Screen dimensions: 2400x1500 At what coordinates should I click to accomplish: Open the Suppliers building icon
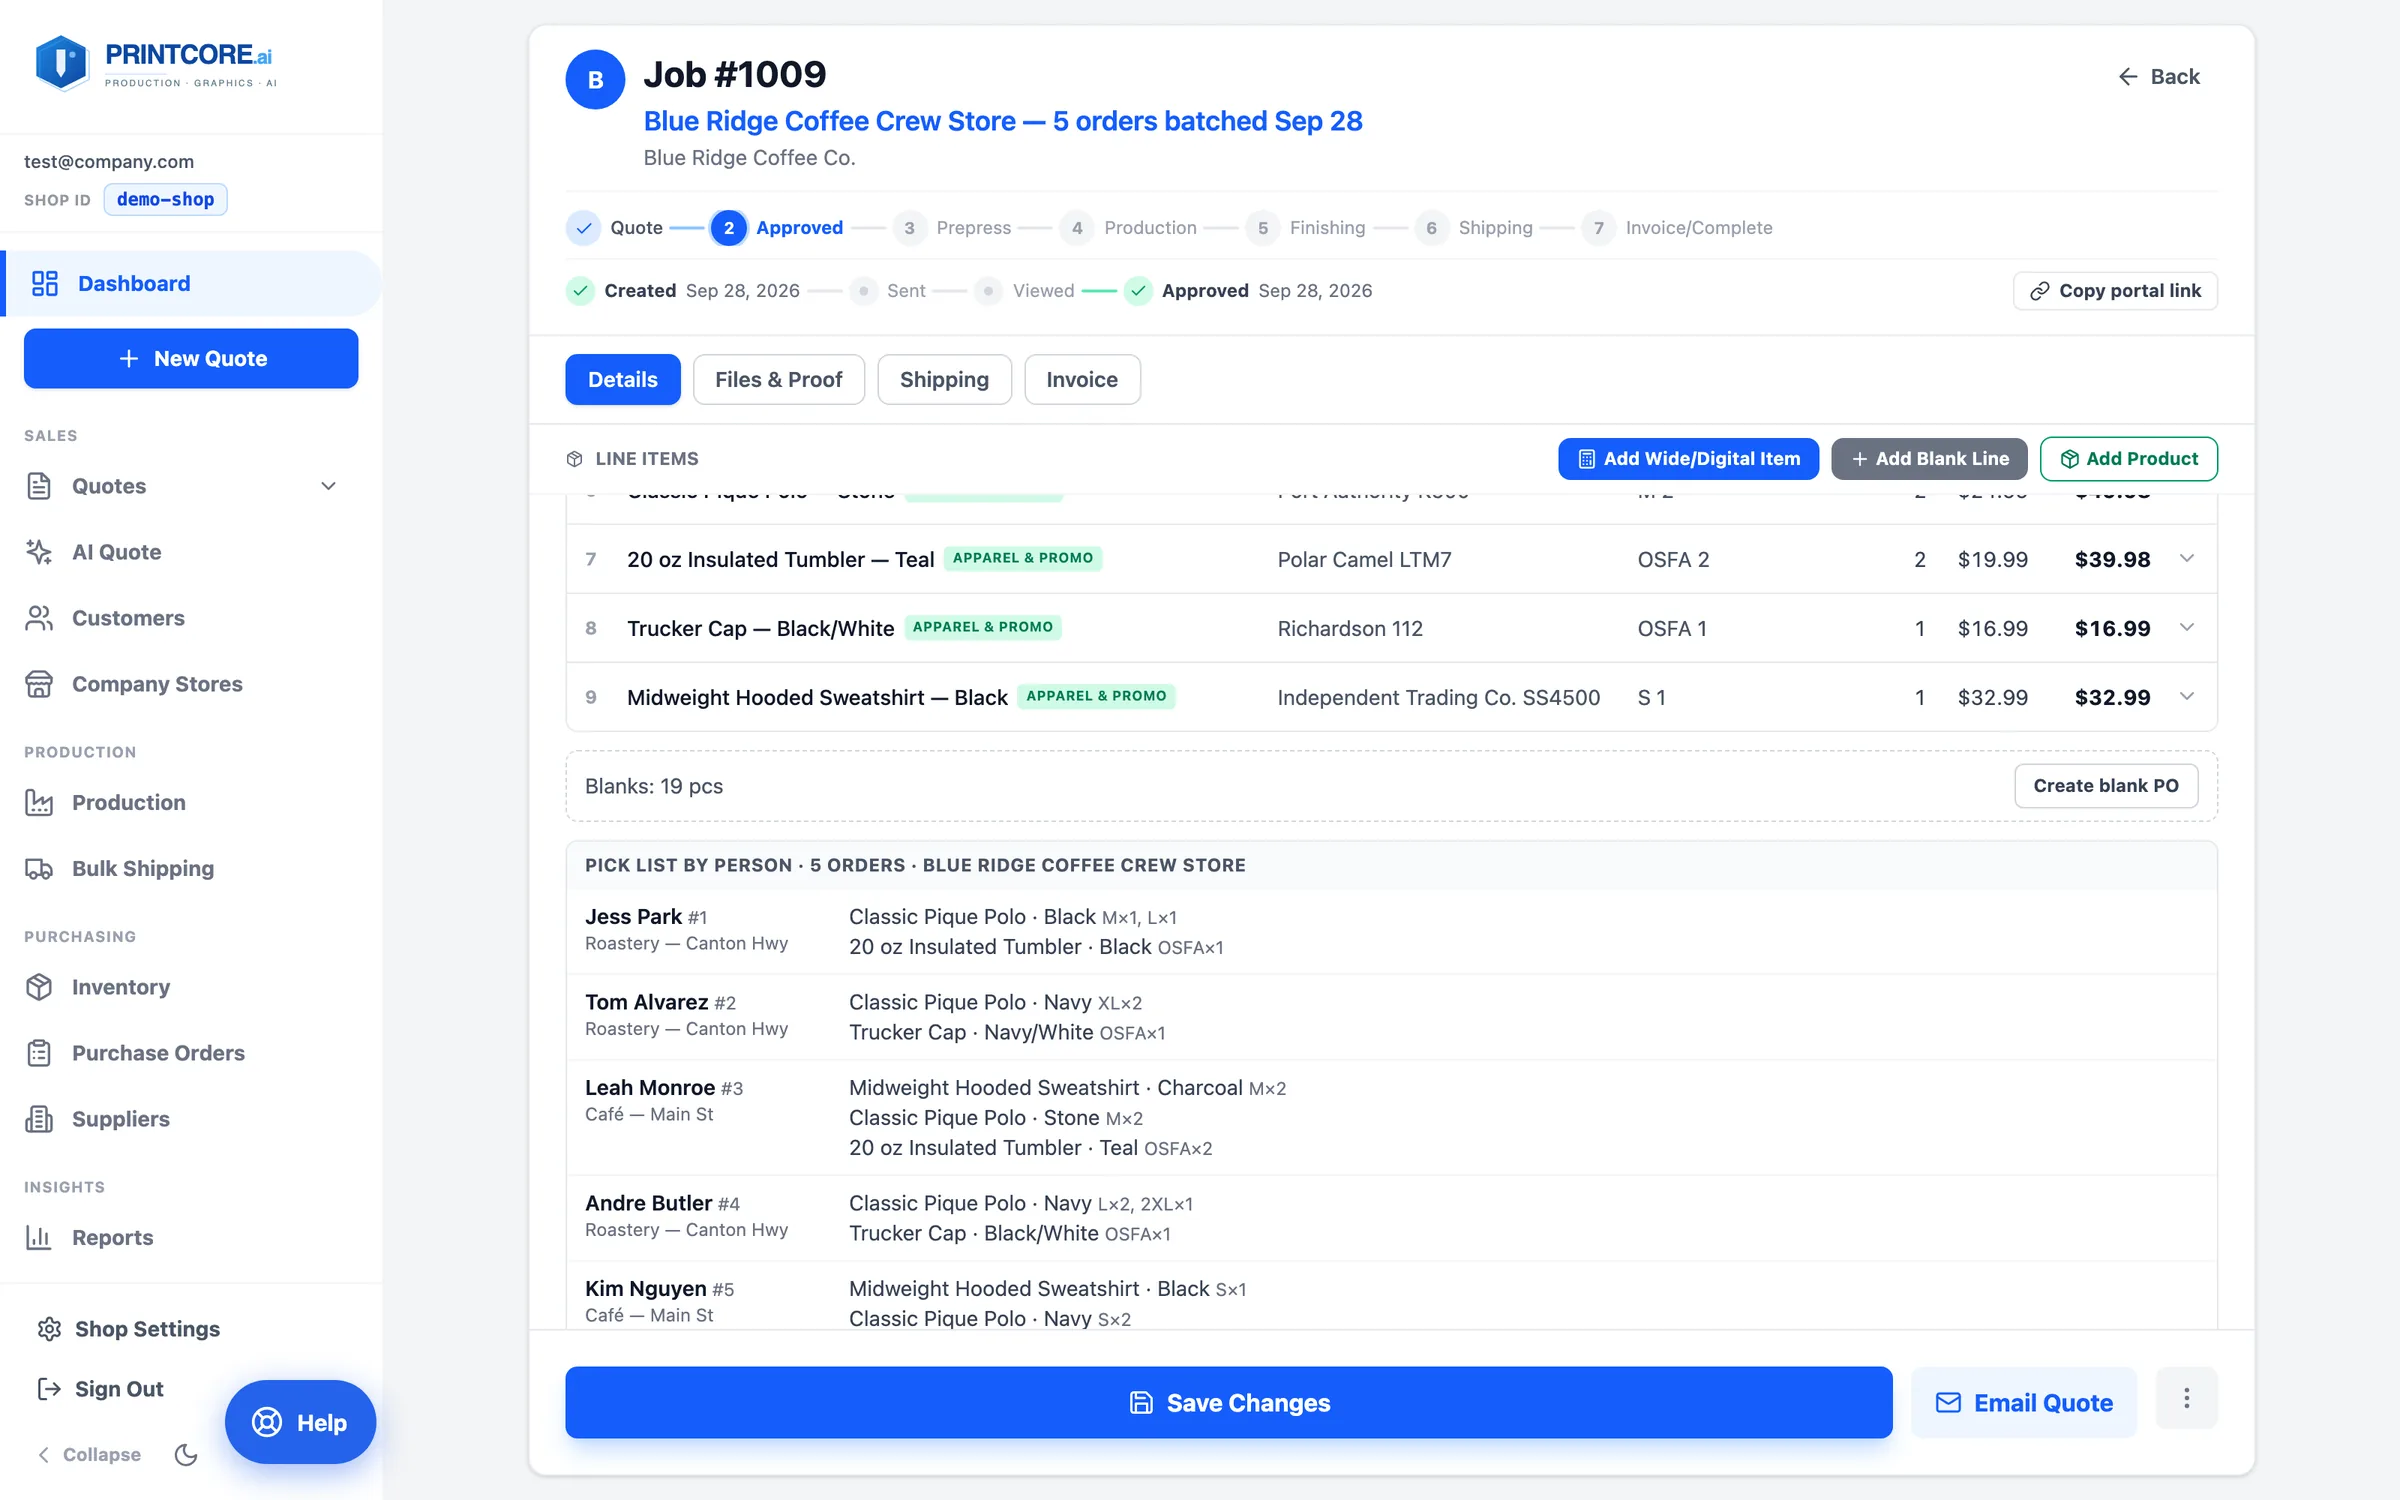39,1119
